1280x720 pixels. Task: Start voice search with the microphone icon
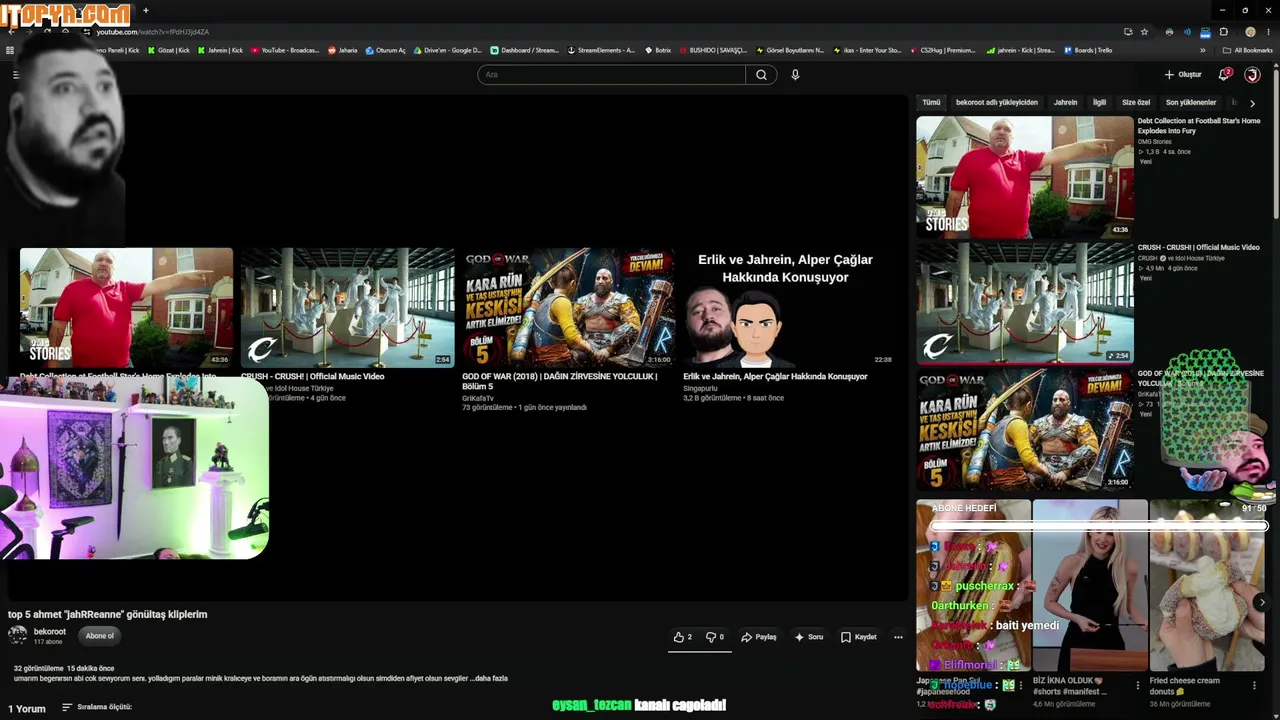pyautogui.click(x=795, y=75)
